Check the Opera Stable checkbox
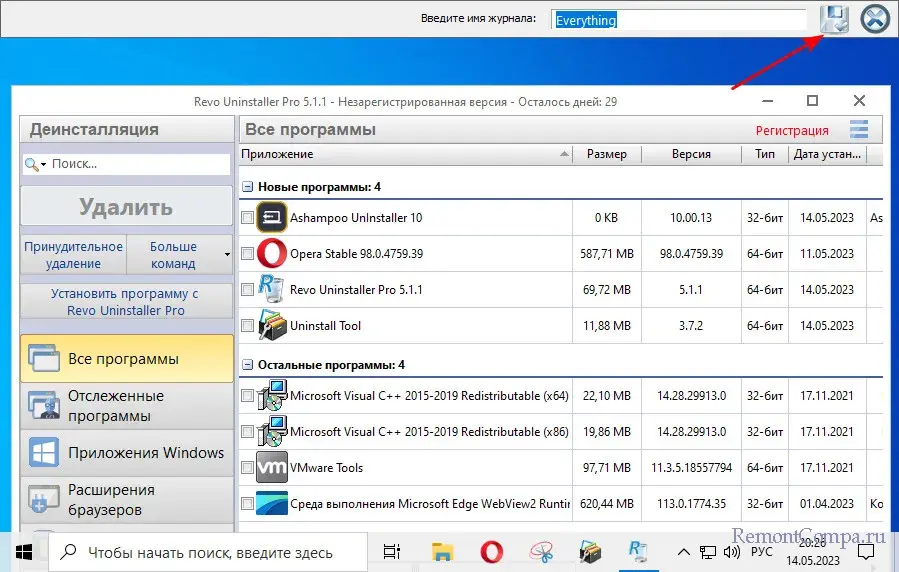 pos(248,254)
